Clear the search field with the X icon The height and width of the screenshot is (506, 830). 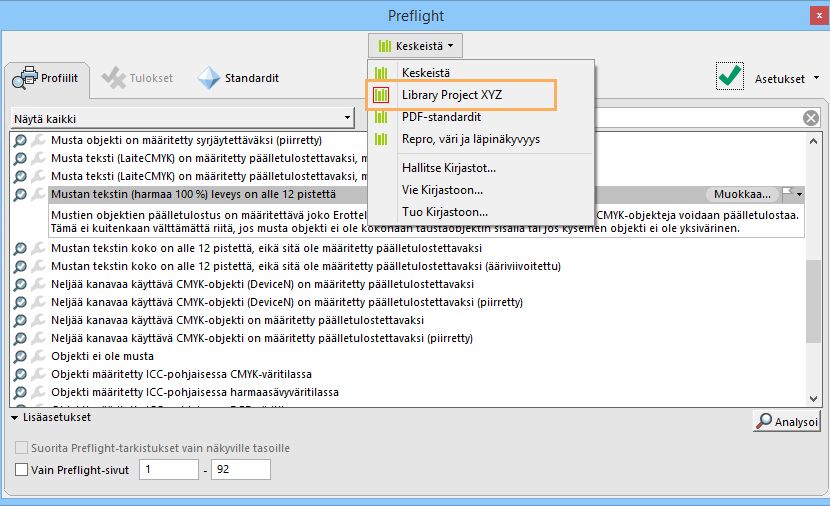coord(810,118)
